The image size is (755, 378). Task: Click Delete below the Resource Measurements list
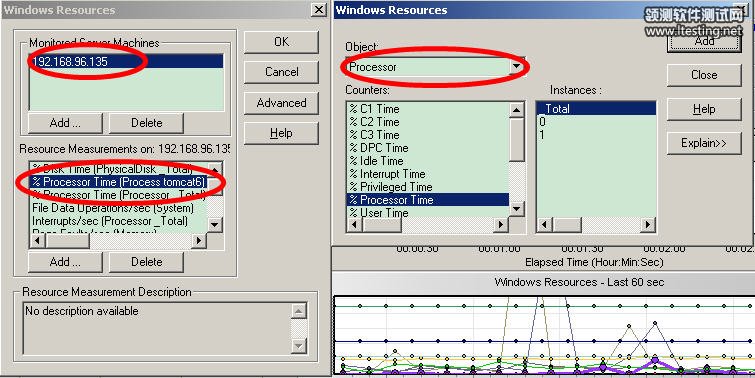pyautogui.click(x=146, y=262)
